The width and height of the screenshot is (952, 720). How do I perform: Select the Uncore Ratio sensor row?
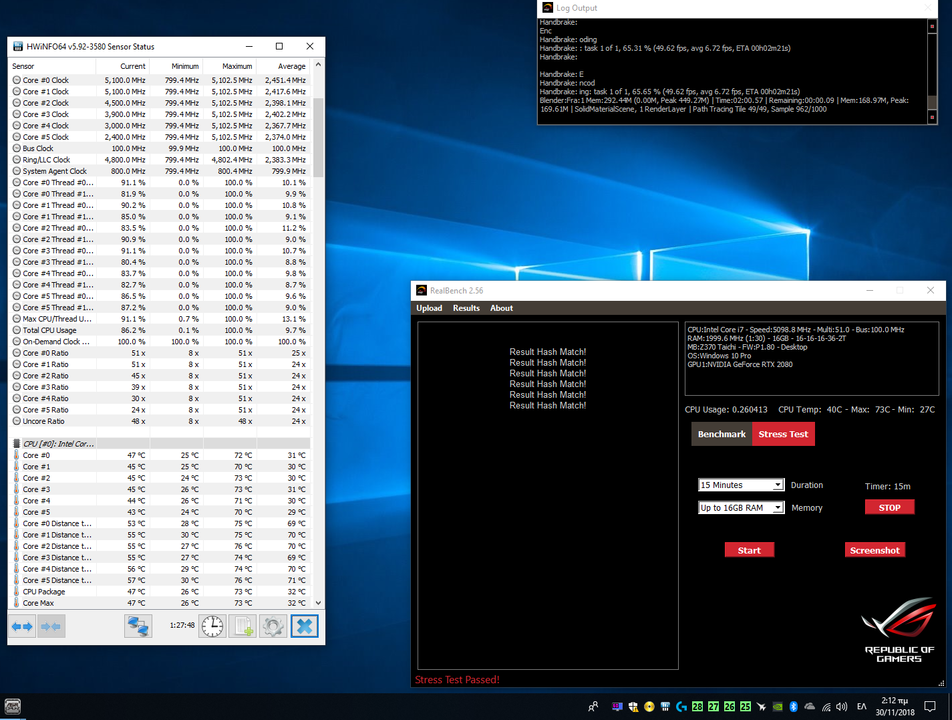pos(160,421)
